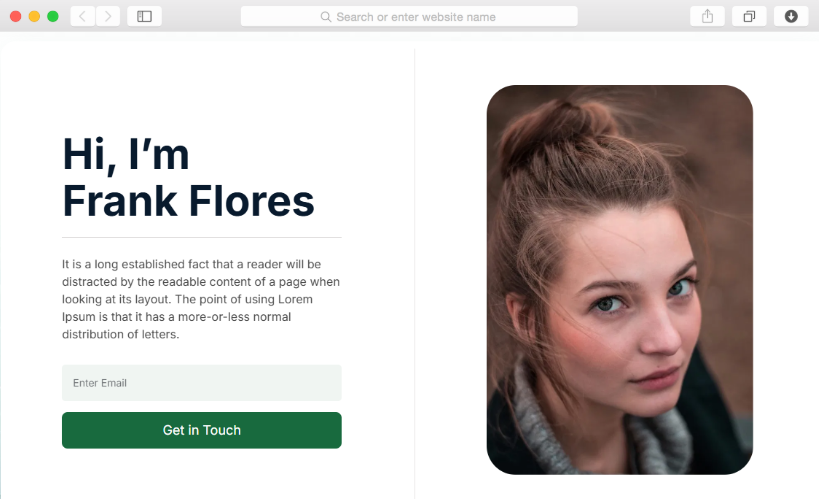Open the tabs overview icon

[749, 16]
